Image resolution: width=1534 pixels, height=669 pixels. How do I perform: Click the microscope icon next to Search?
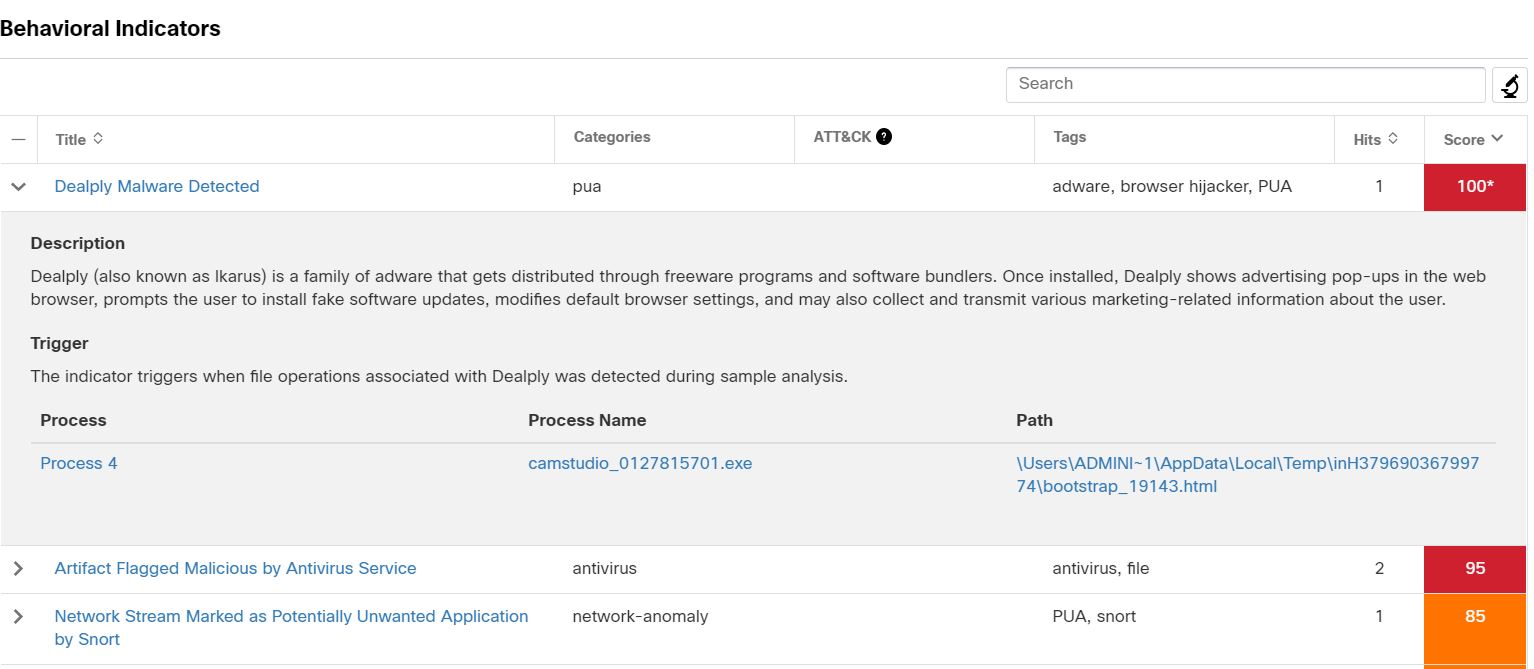[1509, 86]
